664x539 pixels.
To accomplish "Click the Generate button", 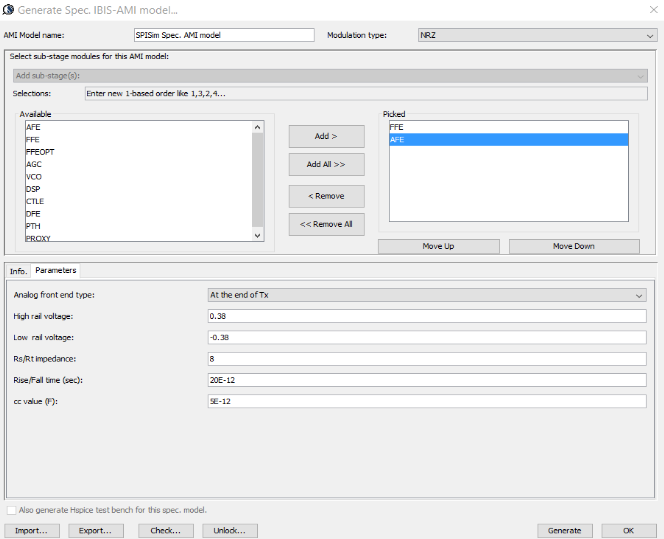I will pyautogui.click(x=564, y=530).
